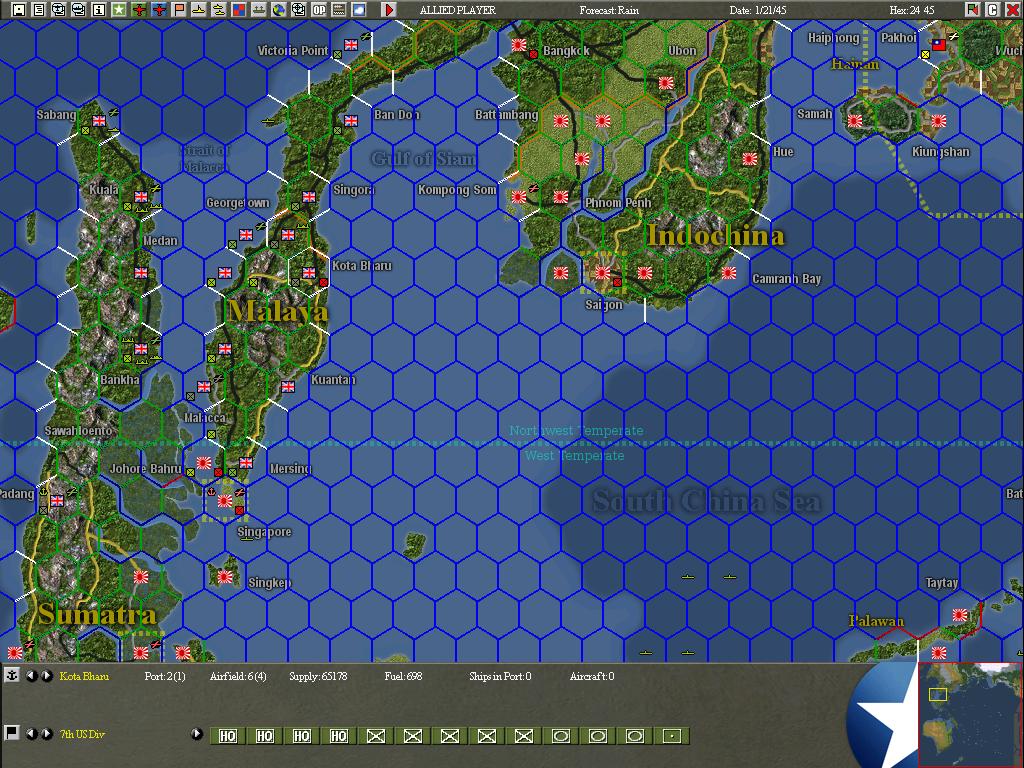This screenshot has width=1024, height=768.
Task: Click the anchor icon beside Kota Bharu
Action: tap(12, 675)
